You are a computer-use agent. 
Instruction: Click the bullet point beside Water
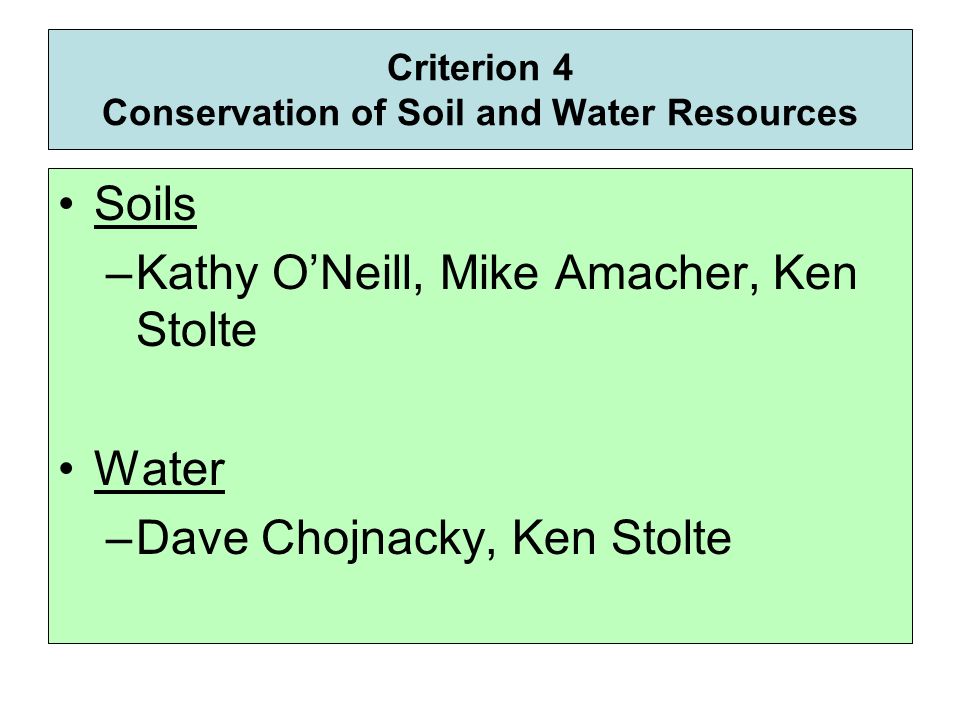66,470
